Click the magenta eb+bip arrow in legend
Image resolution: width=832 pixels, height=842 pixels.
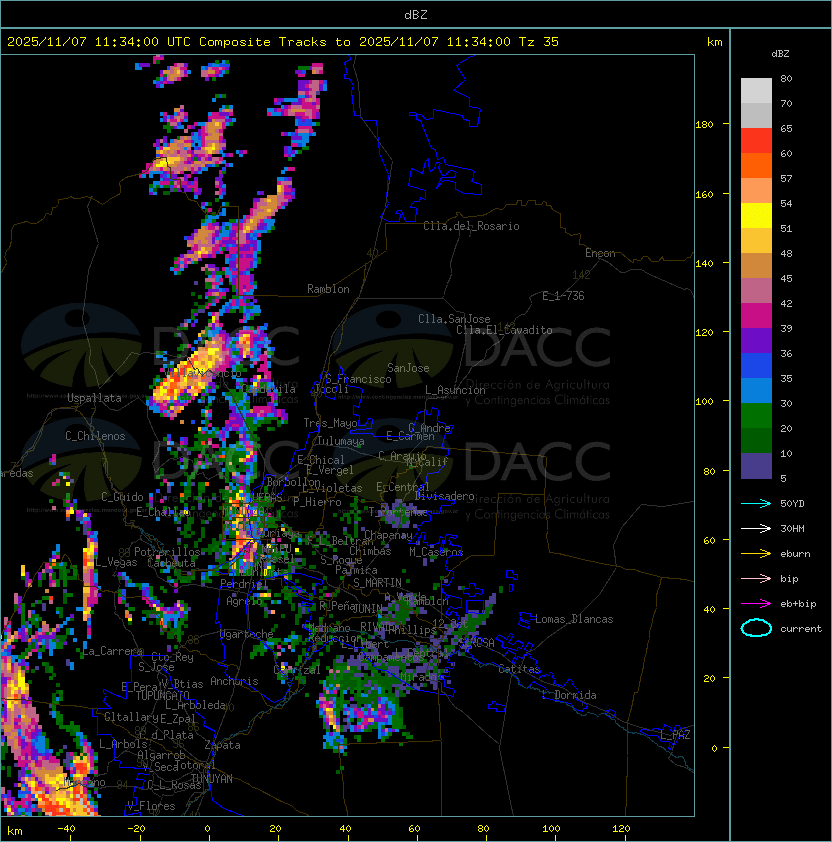756,604
